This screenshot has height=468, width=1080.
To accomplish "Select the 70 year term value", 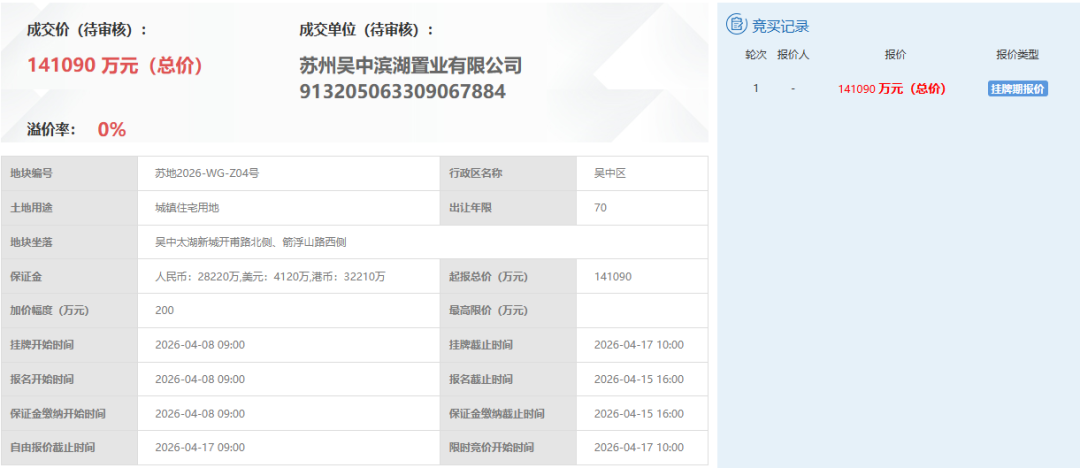I will click(x=600, y=208).
